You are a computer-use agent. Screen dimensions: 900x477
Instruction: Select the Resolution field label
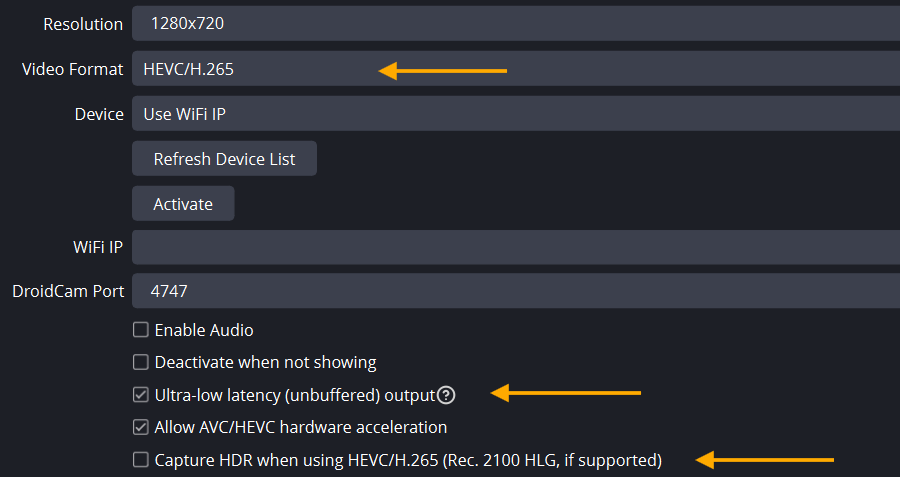(x=83, y=24)
